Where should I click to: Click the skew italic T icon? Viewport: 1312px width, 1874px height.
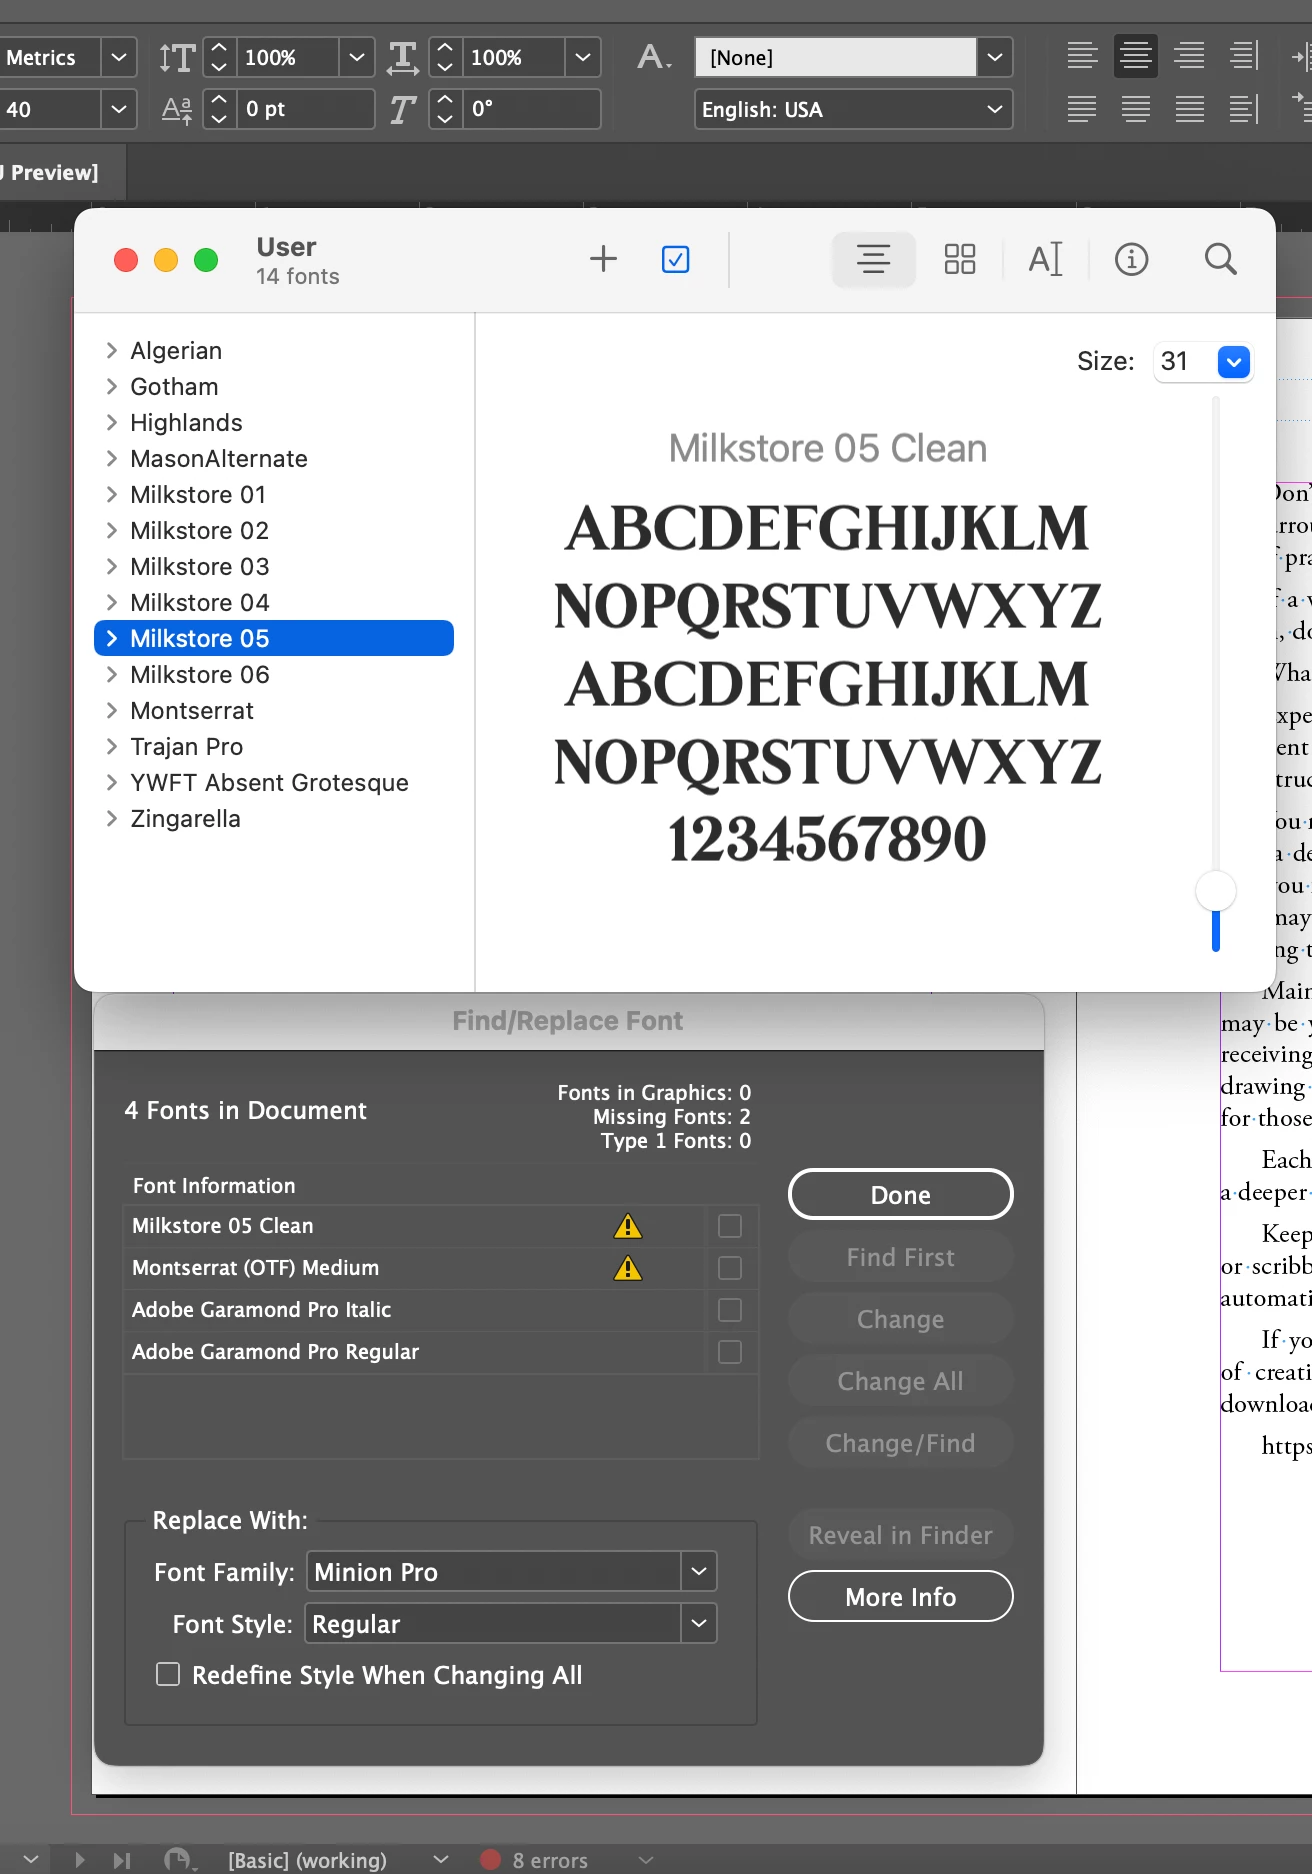point(403,109)
